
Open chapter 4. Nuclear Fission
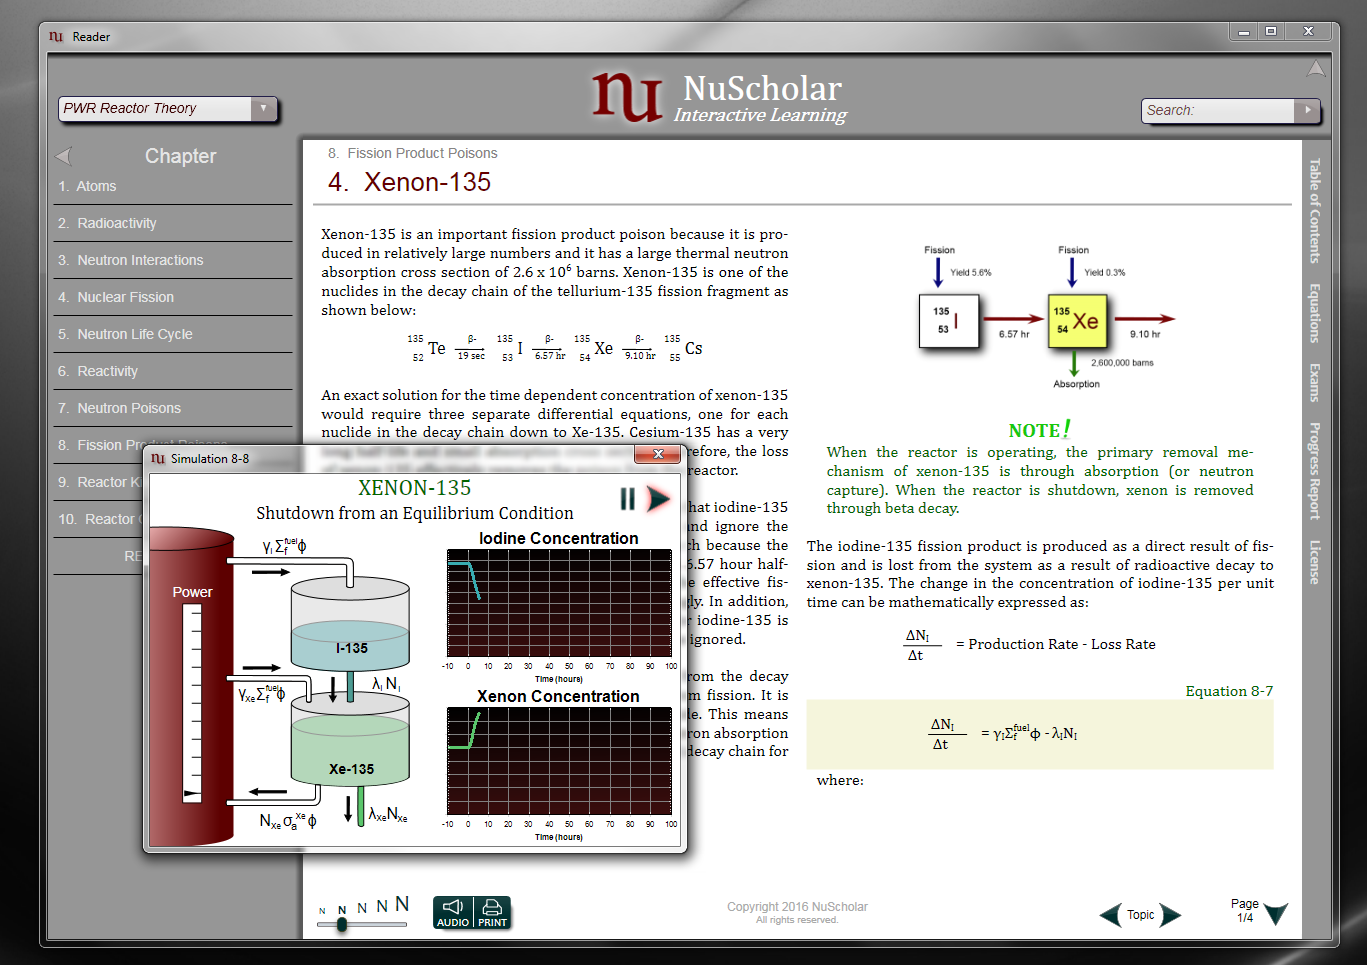(173, 297)
